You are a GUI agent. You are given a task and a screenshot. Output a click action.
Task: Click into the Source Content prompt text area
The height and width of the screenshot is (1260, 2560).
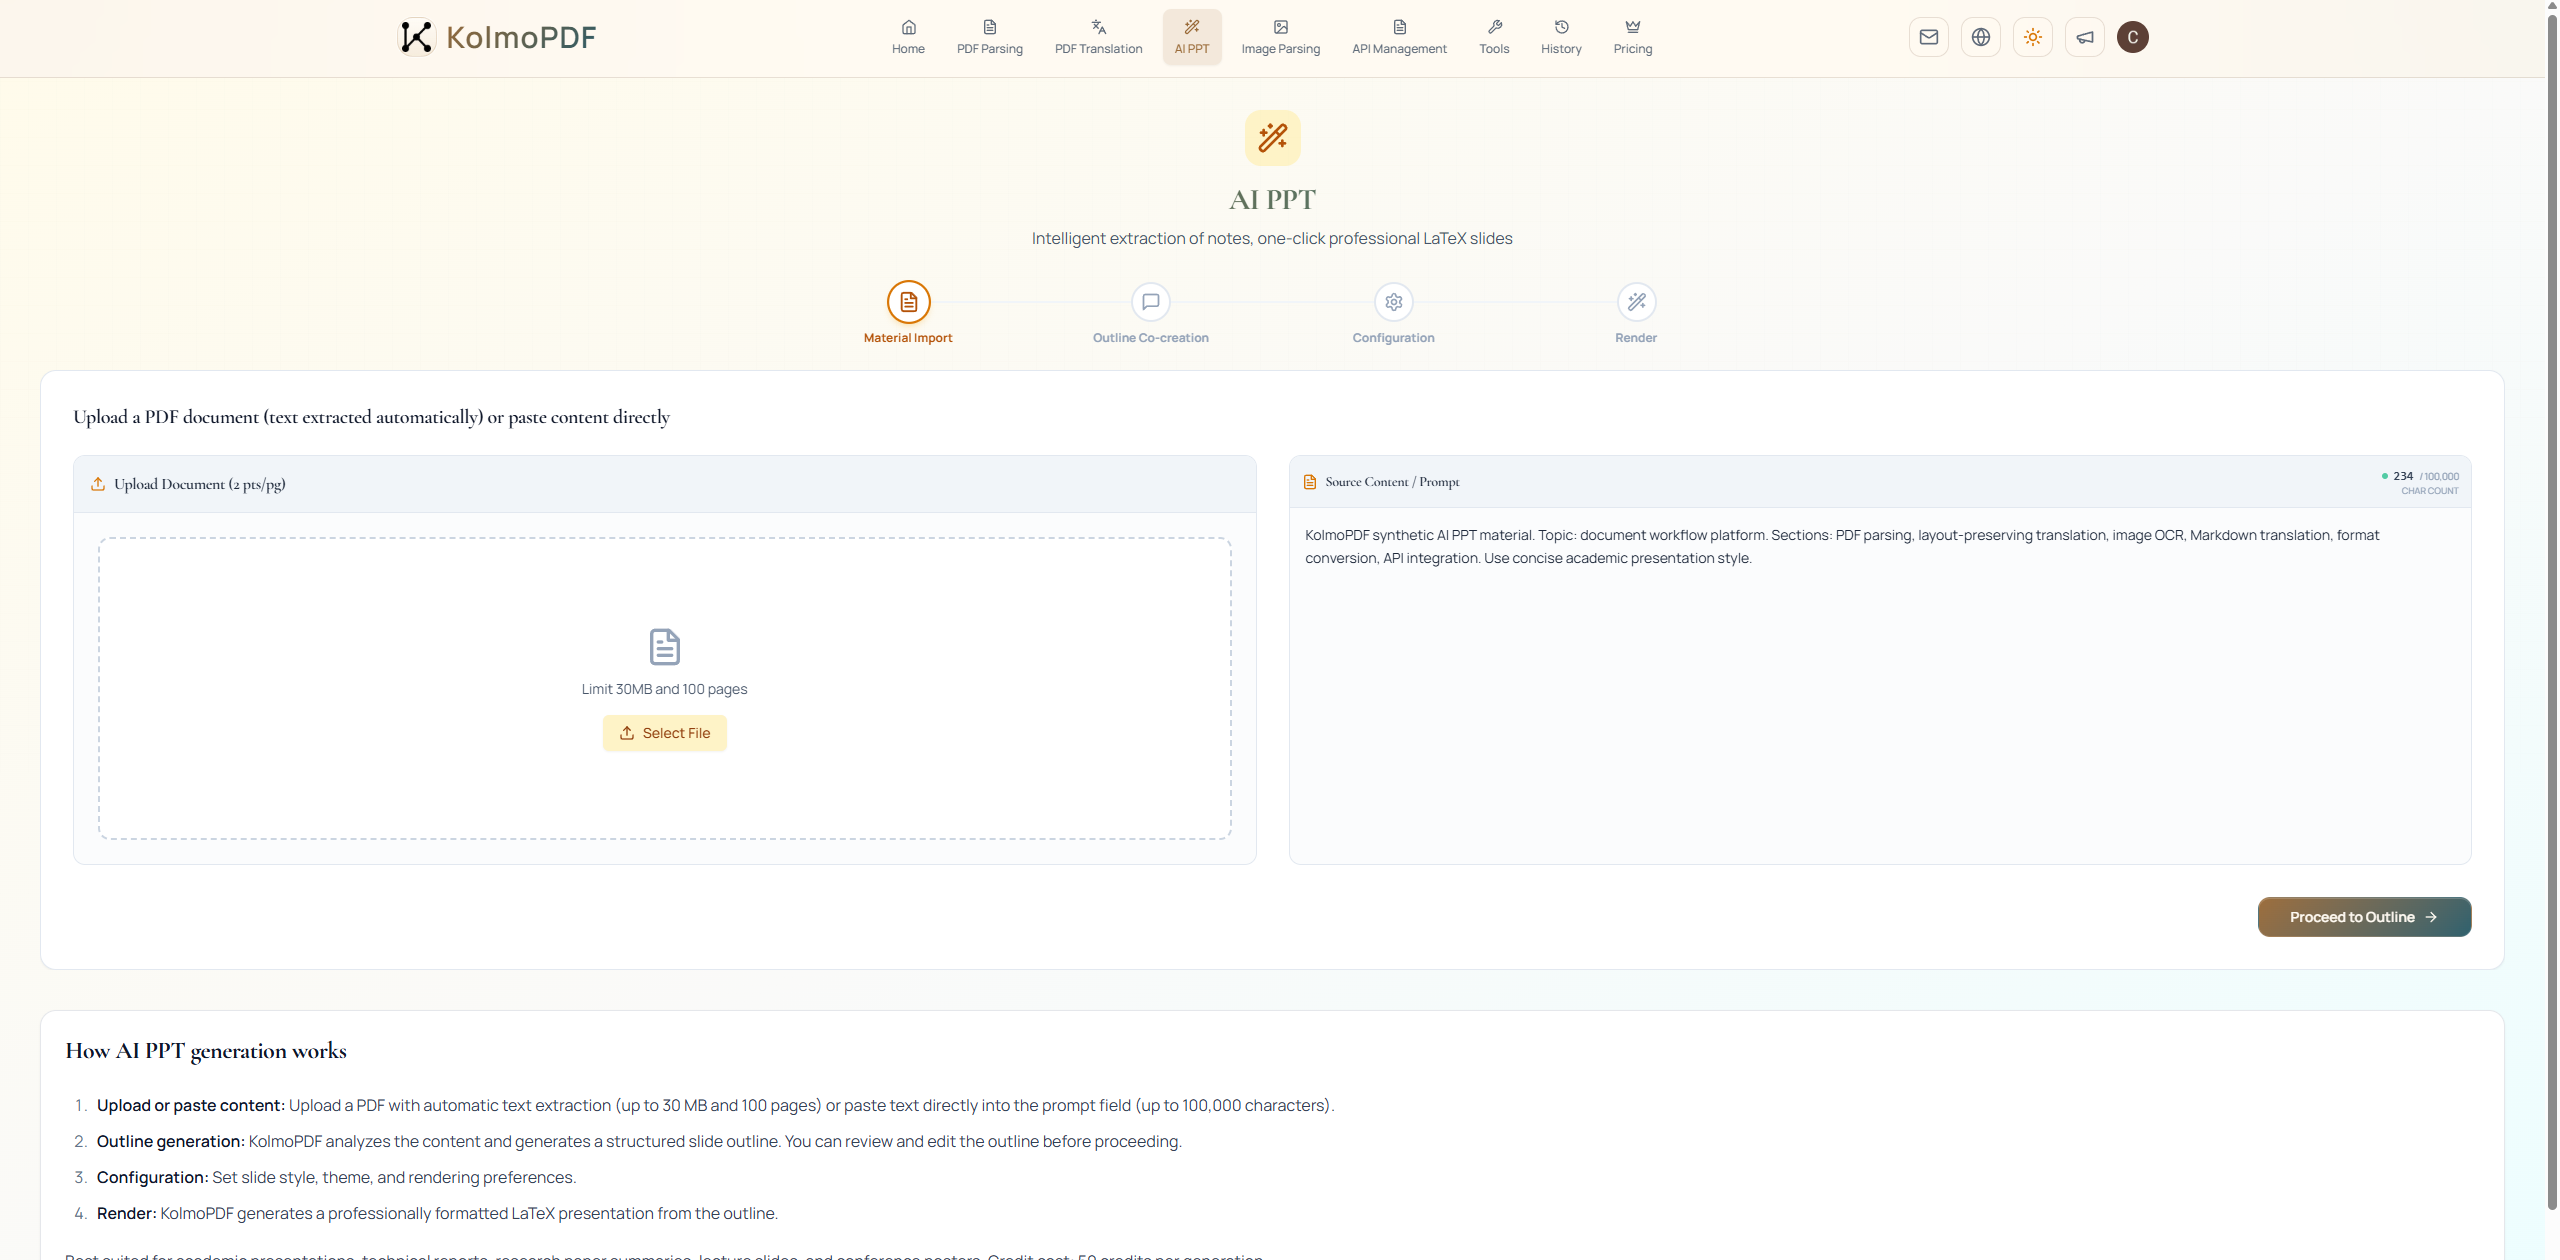1878,700
